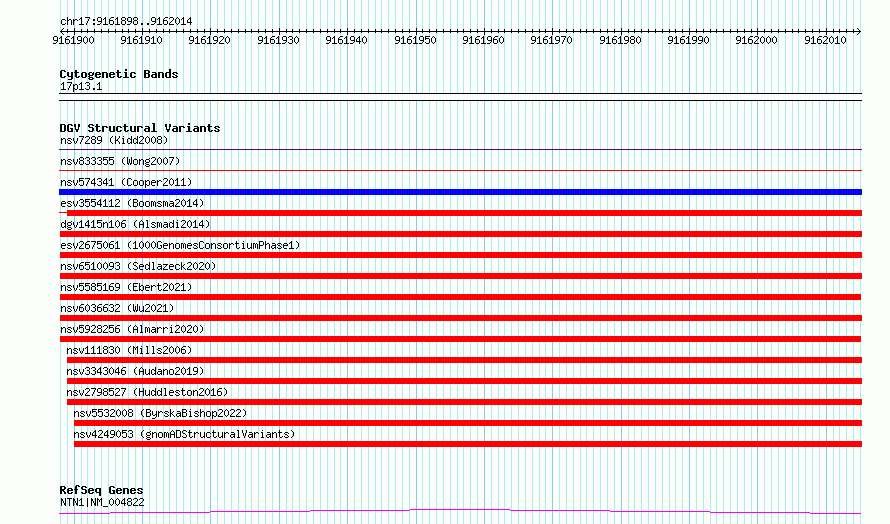Click ruler position 9161930
The image size is (890, 524).
(278, 40)
